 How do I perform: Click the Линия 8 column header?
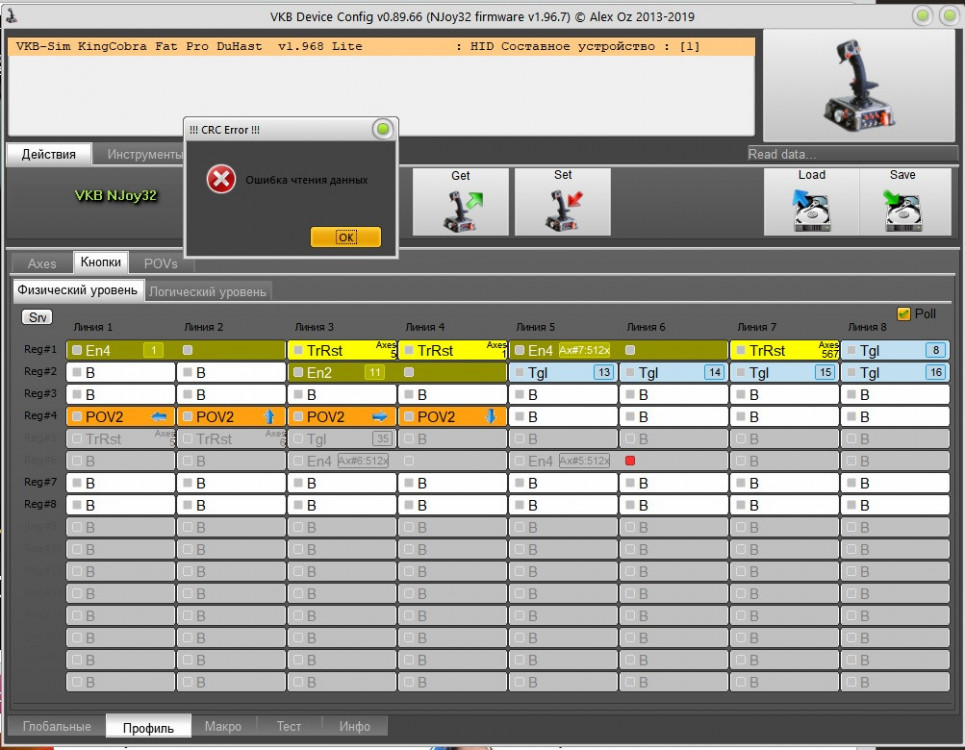coord(867,327)
